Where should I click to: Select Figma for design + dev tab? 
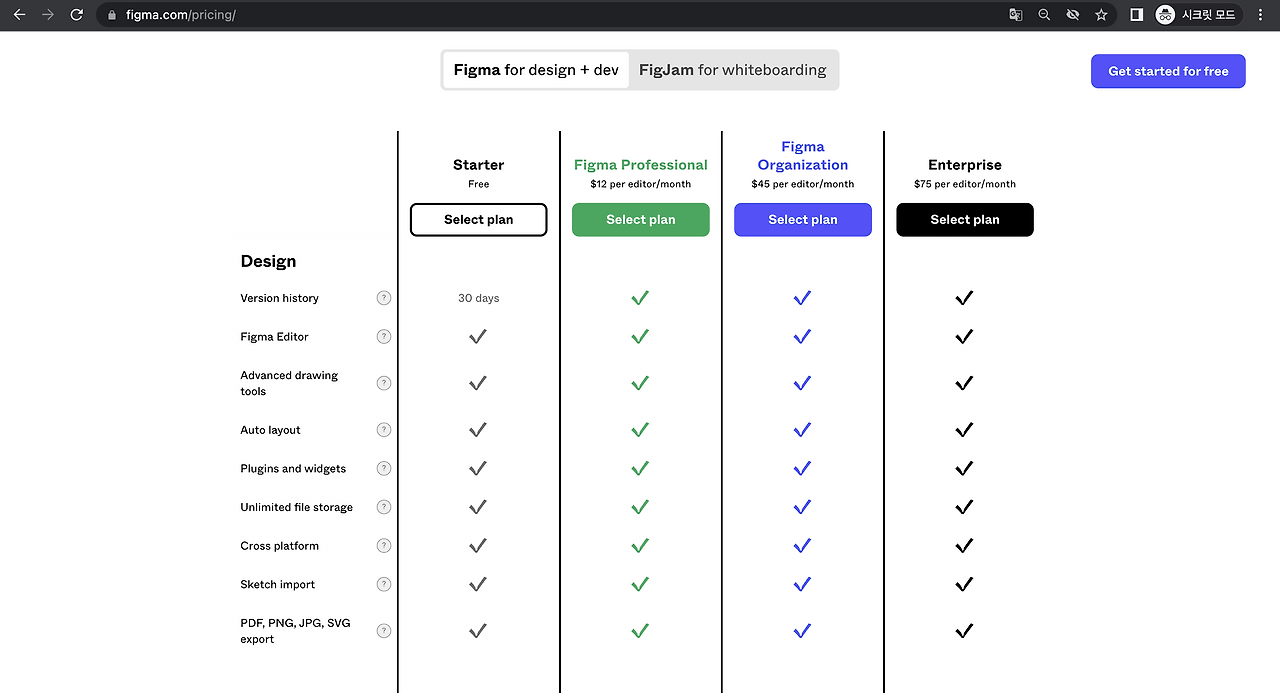click(536, 70)
